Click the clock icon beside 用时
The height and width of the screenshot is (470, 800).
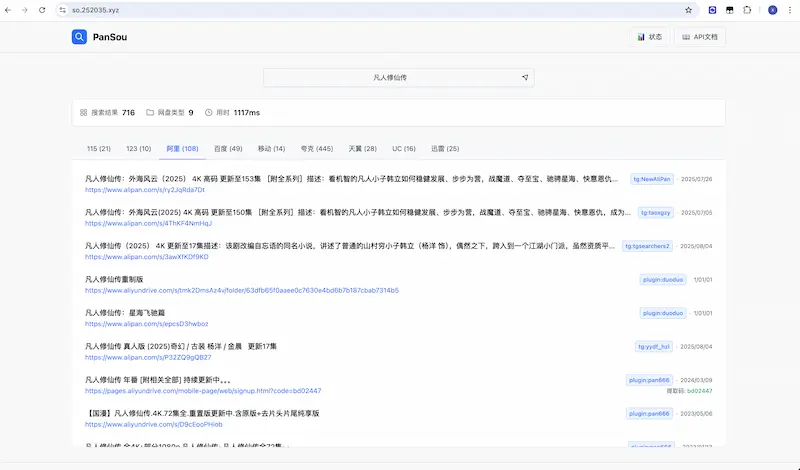tap(209, 112)
